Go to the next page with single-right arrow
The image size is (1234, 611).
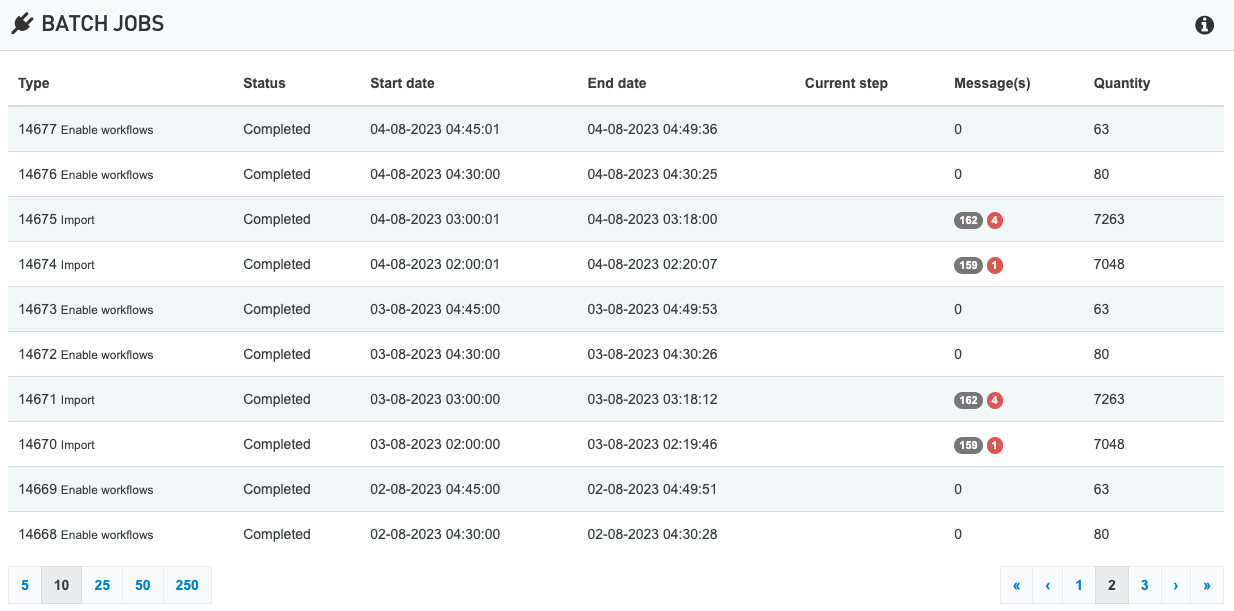pyautogui.click(x=1176, y=585)
